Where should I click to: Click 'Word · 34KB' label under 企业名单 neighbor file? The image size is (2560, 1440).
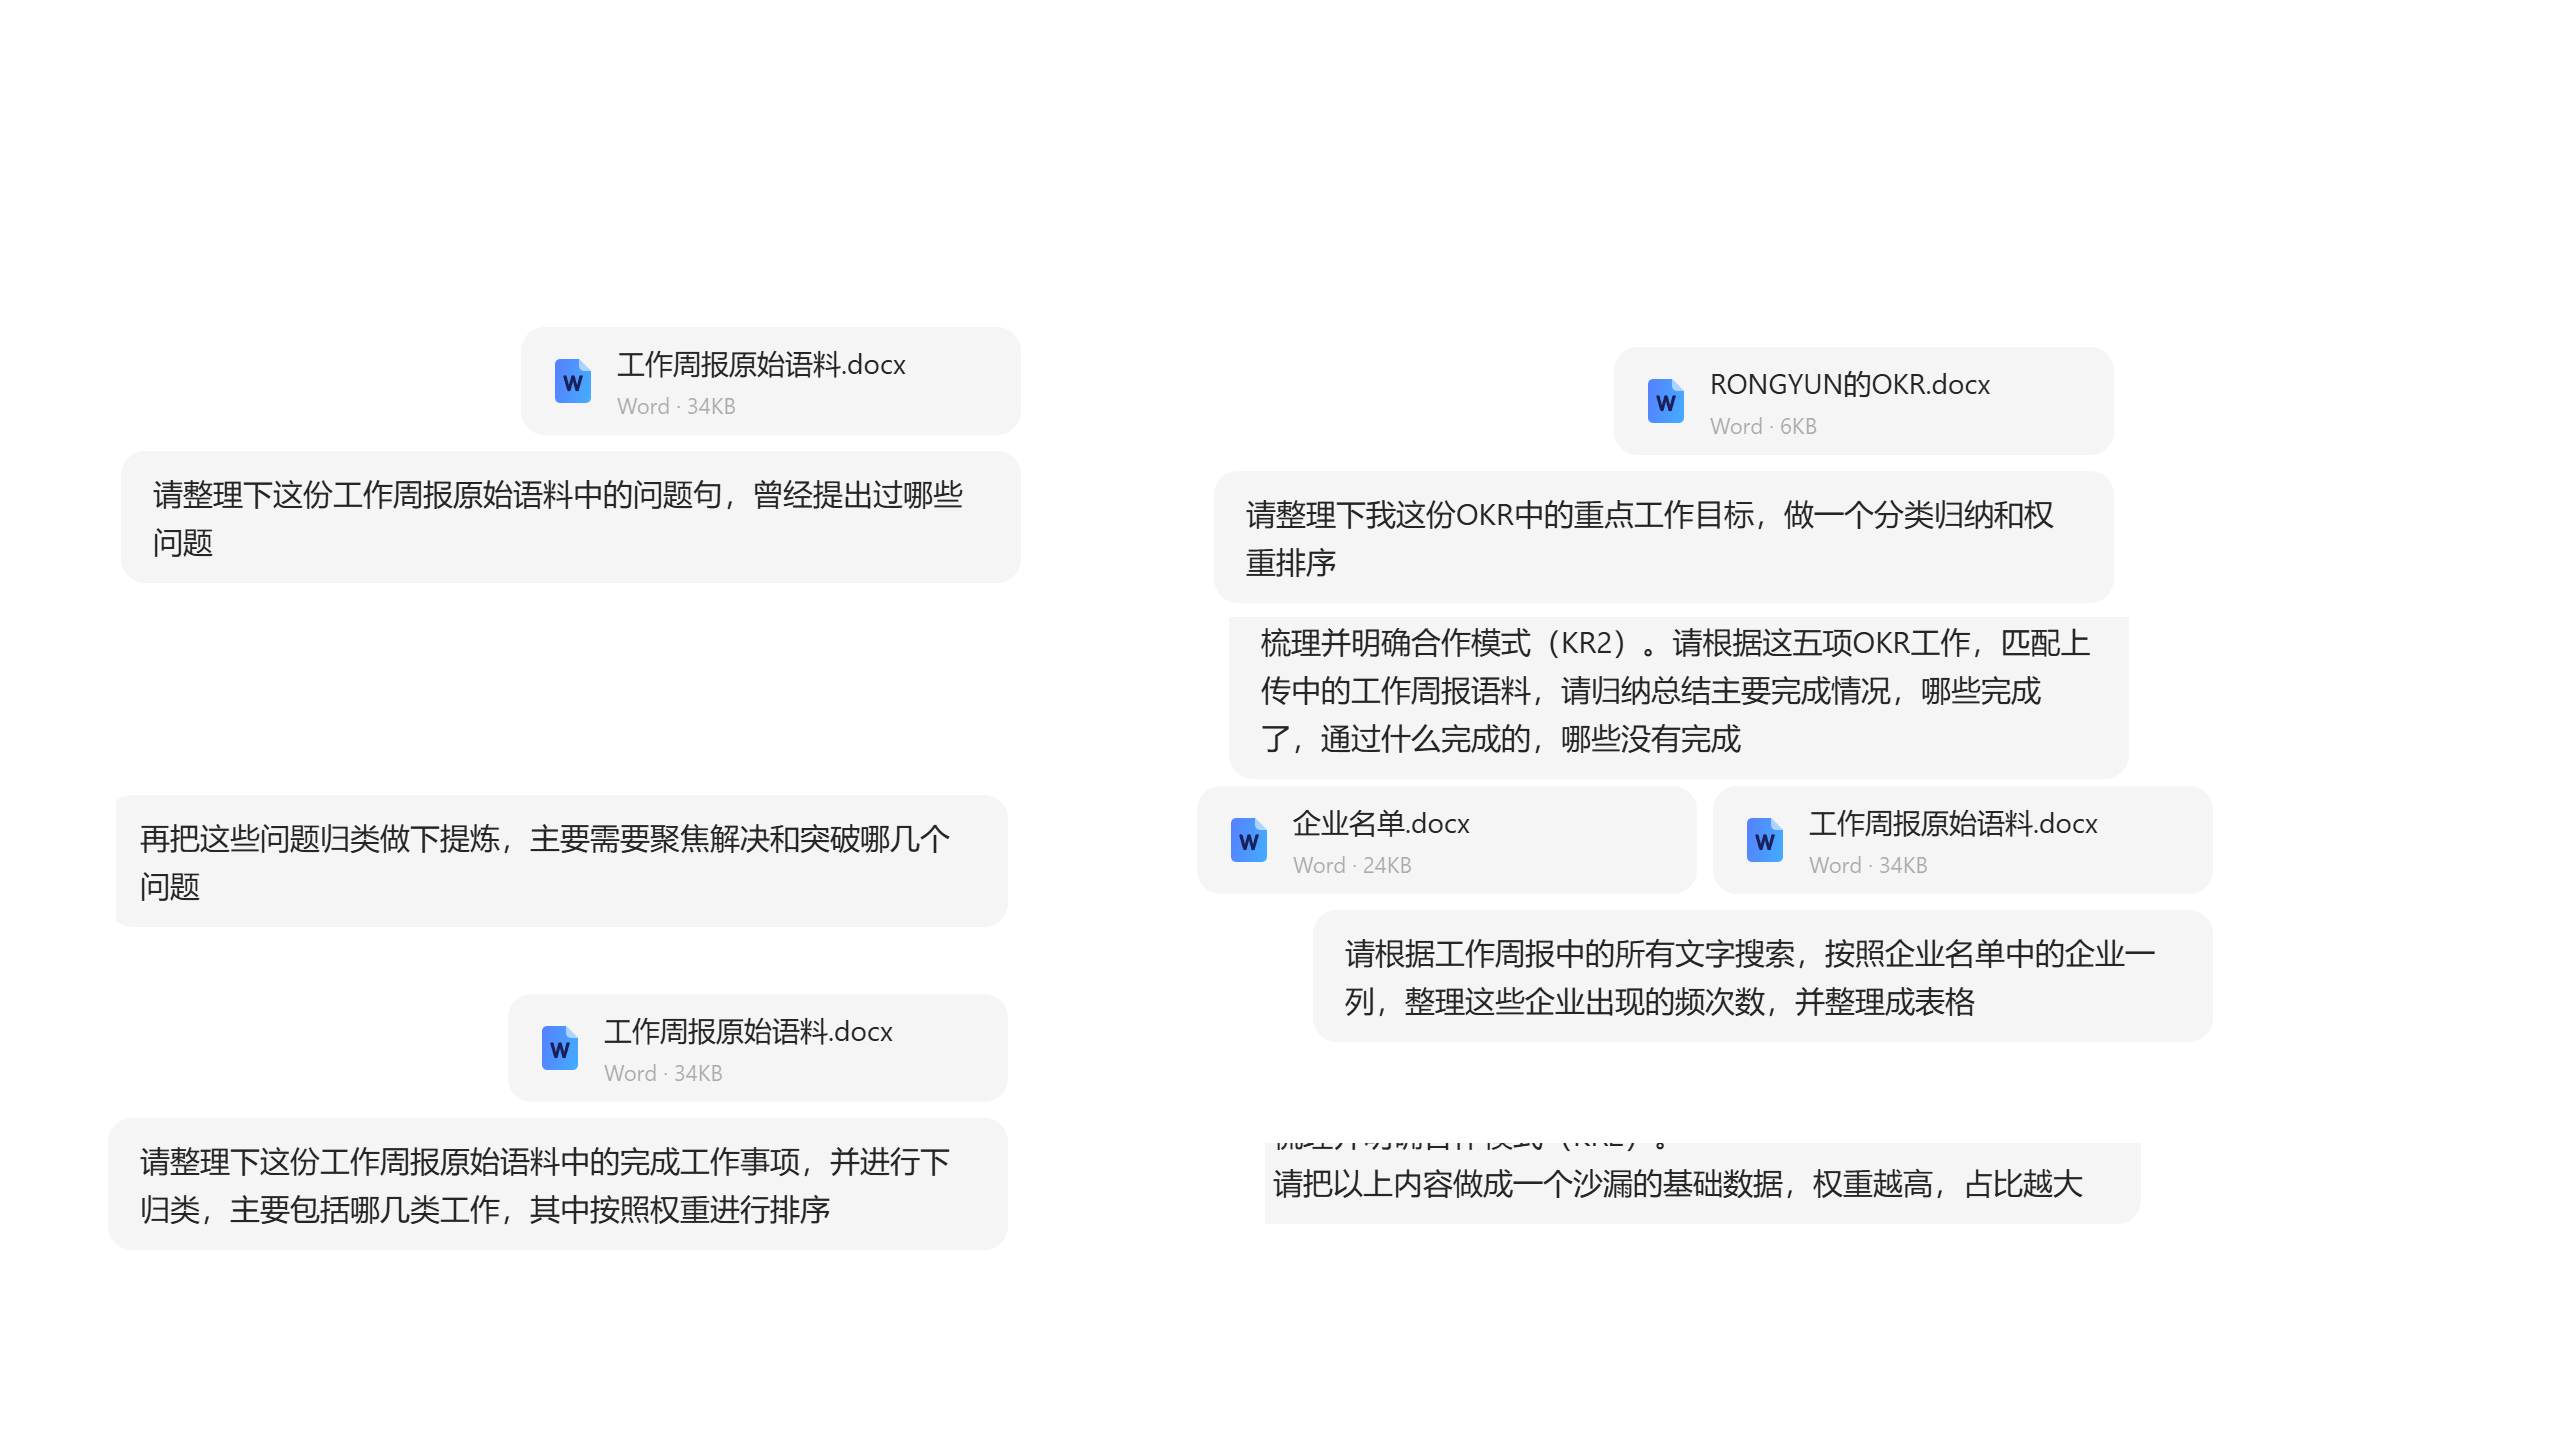click(1867, 865)
